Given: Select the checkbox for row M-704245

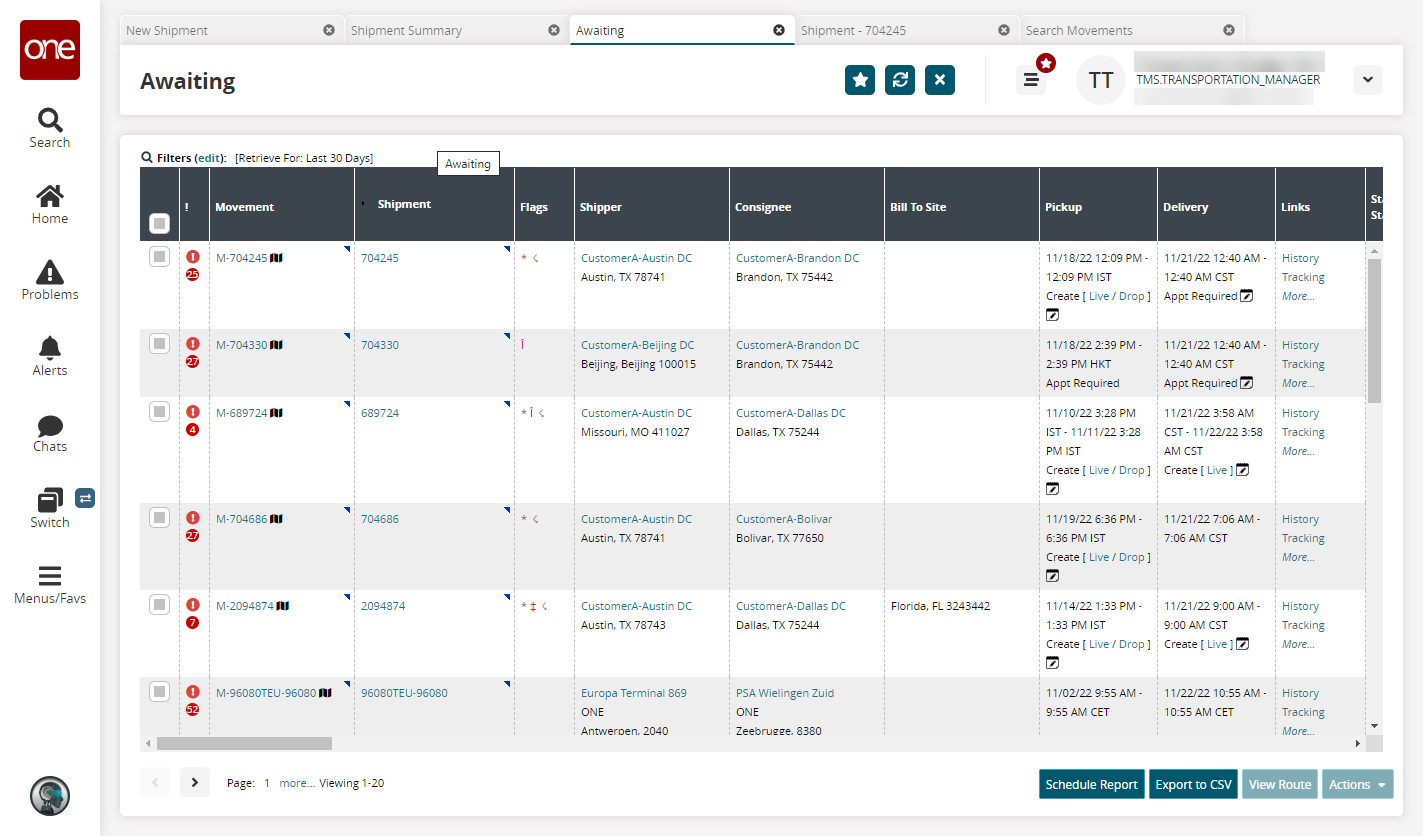Looking at the screenshot, I should pos(159,257).
